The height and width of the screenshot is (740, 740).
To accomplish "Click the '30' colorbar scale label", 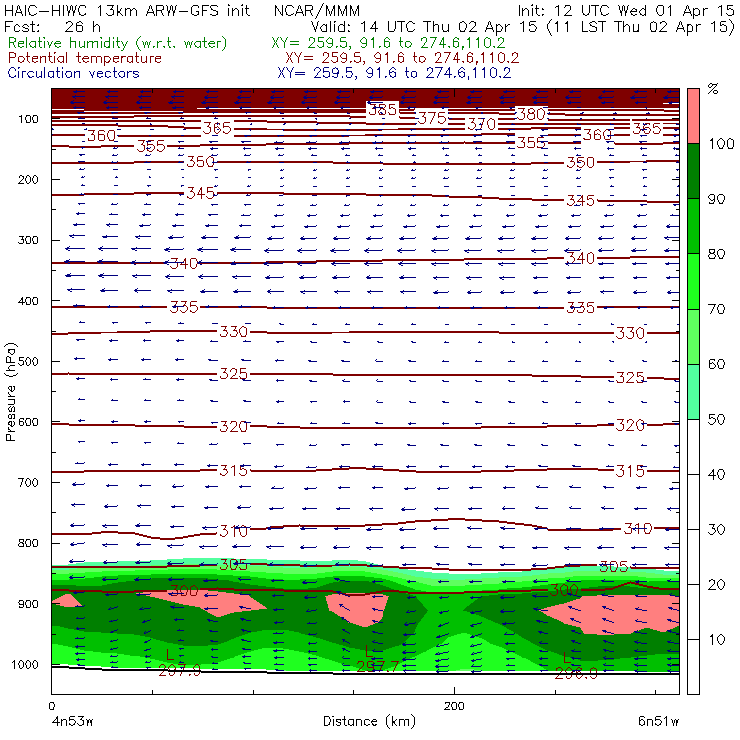I will click(x=716, y=530).
